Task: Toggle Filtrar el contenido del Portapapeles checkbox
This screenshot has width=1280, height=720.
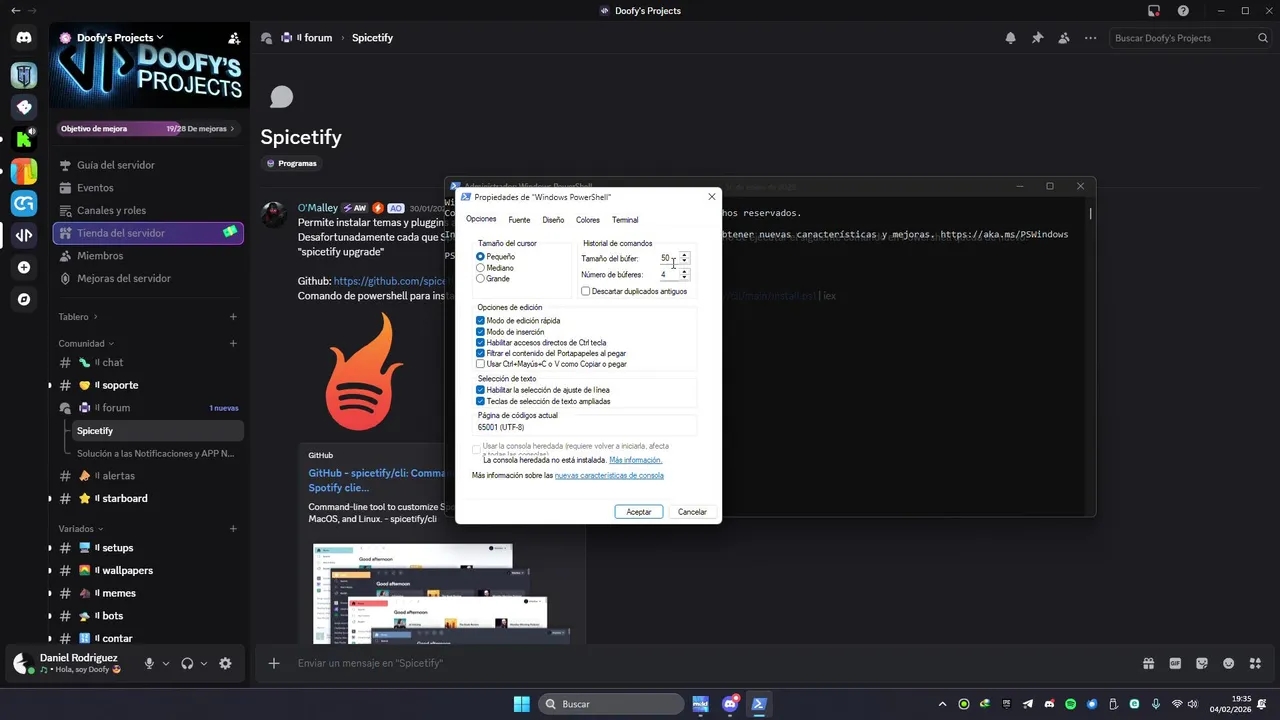Action: (551, 353)
